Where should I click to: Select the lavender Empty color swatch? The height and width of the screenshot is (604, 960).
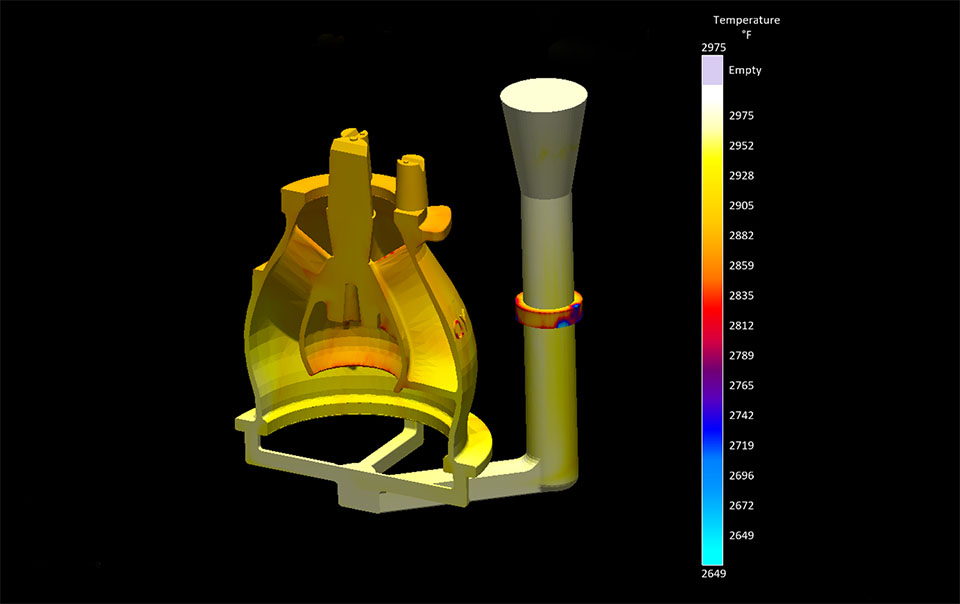[x=712, y=70]
